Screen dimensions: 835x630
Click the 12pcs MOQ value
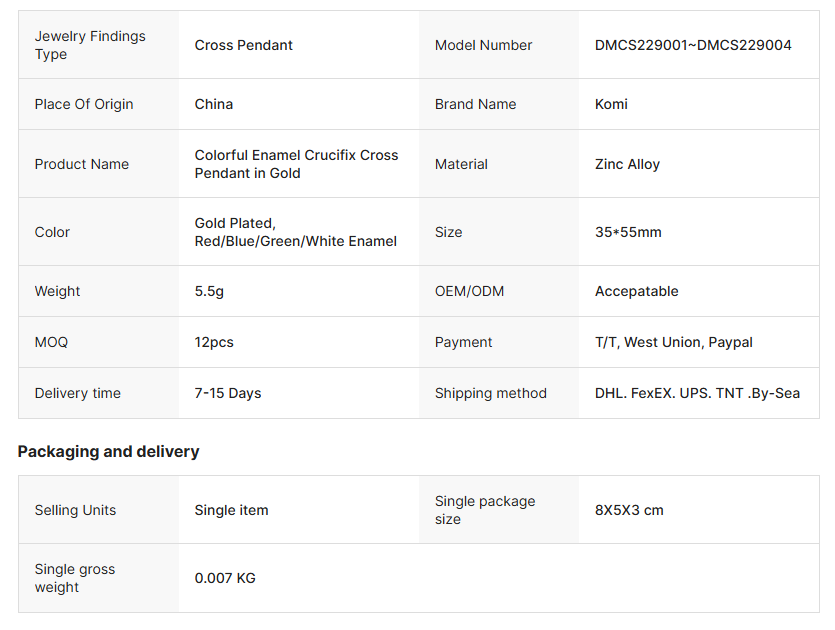213,342
